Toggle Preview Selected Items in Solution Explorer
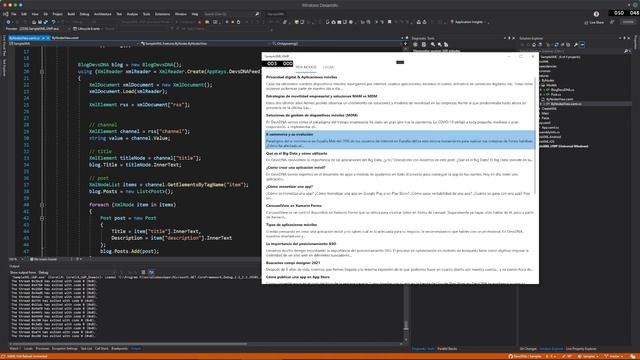This screenshot has width=640, height=360. (582, 44)
